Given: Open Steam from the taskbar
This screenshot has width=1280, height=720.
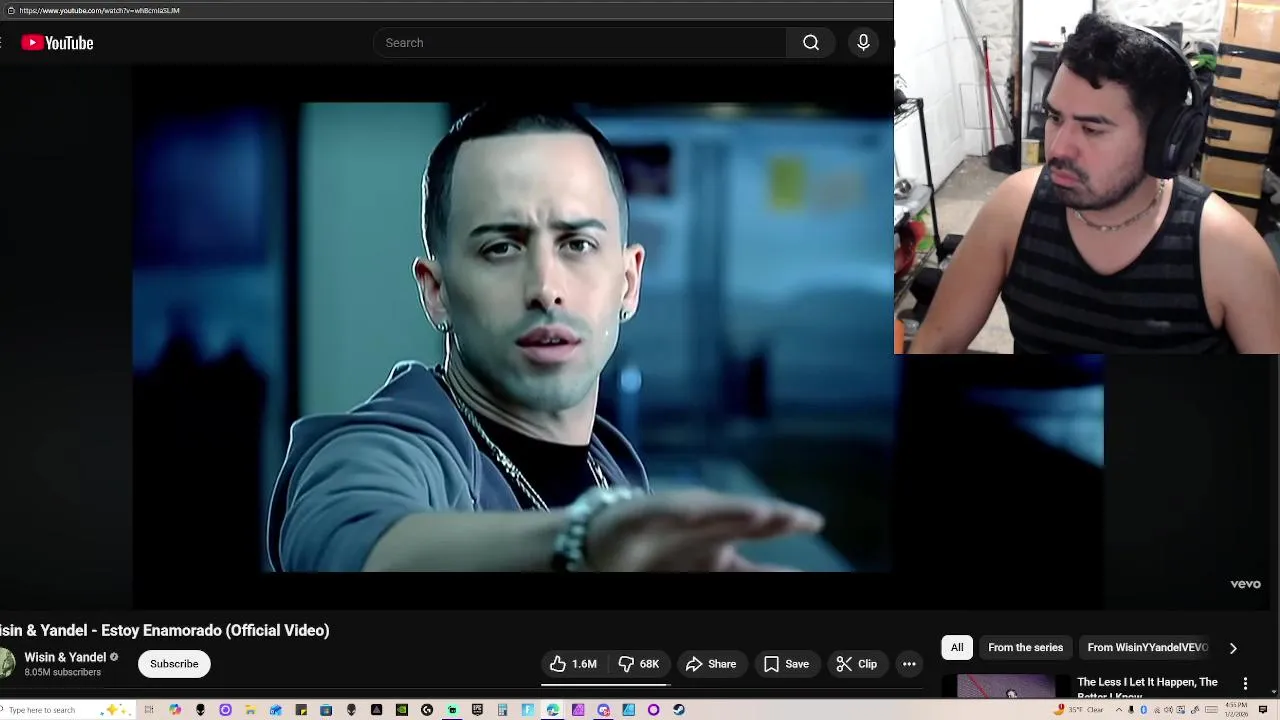Looking at the screenshot, I should 679,710.
